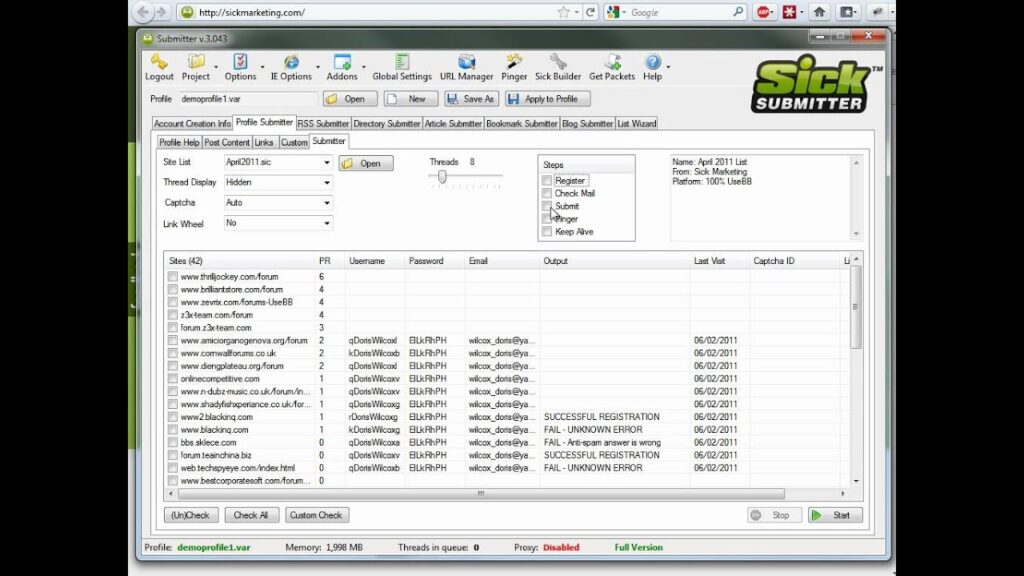Reload the page in the browser

590,12
